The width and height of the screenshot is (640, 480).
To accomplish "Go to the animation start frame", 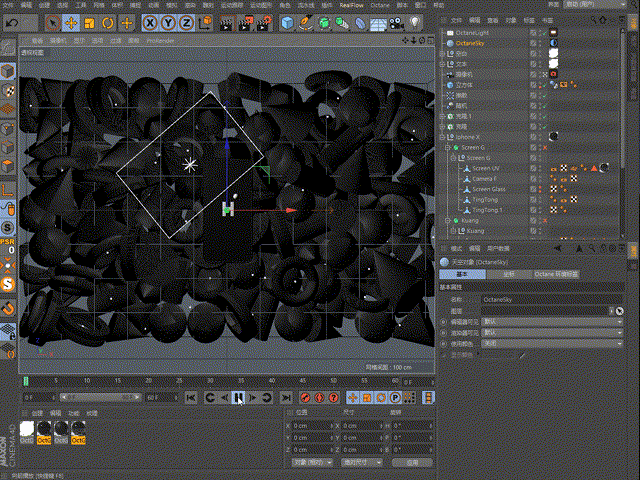I will (x=191, y=397).
